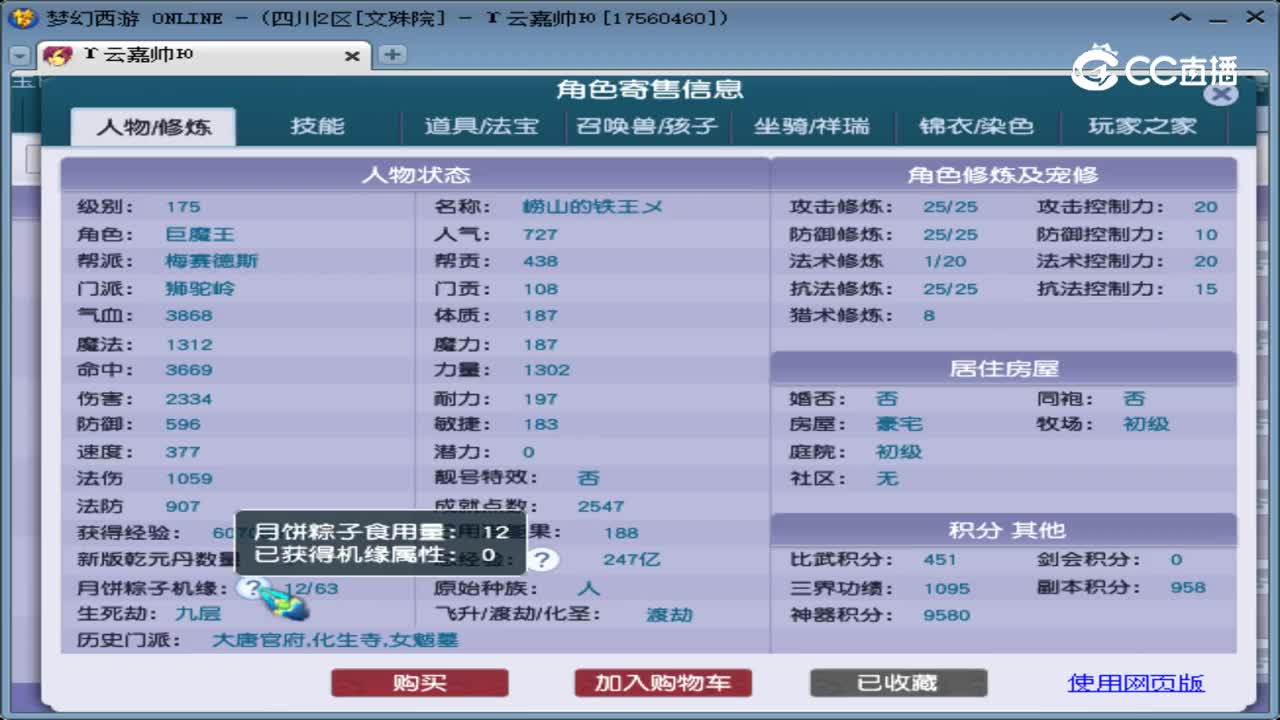Switch to 技能 tab
The width and height of the screenshot is (1280, 720).
(x=317, y=126)
